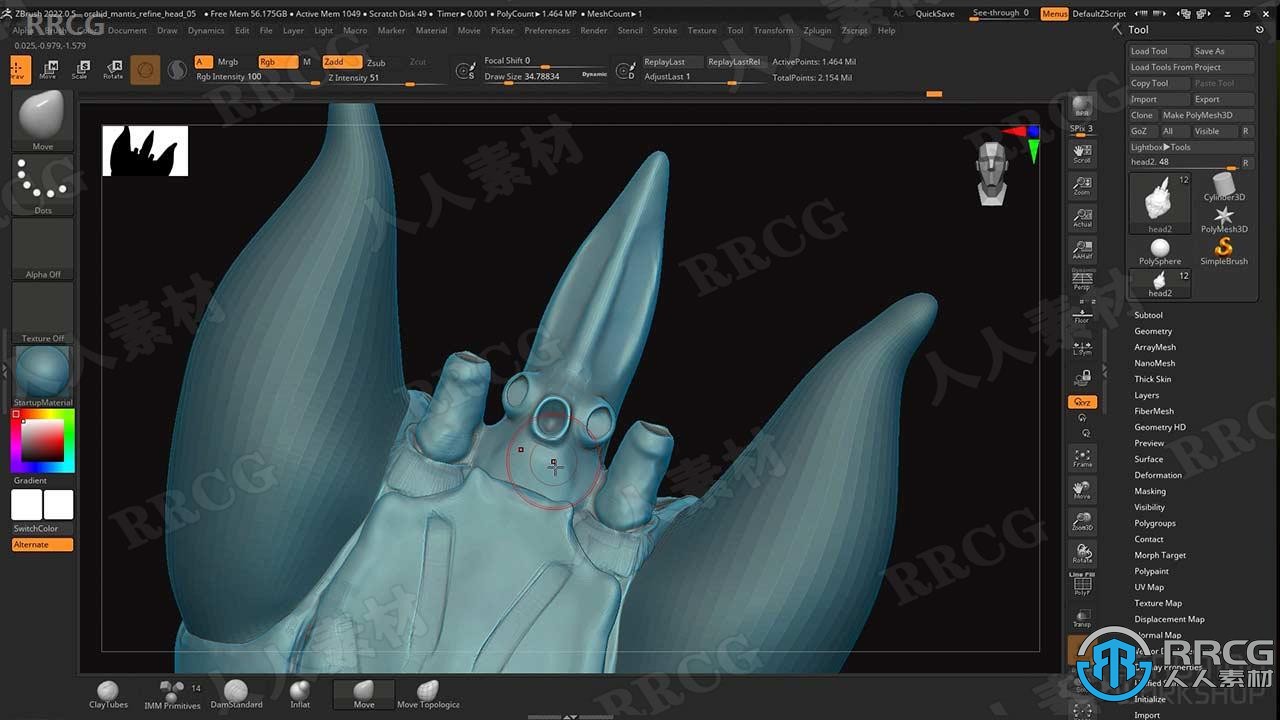1280x720 pixels.
Task: Open the current Move brush thumbnail
Action: (43, 121)
